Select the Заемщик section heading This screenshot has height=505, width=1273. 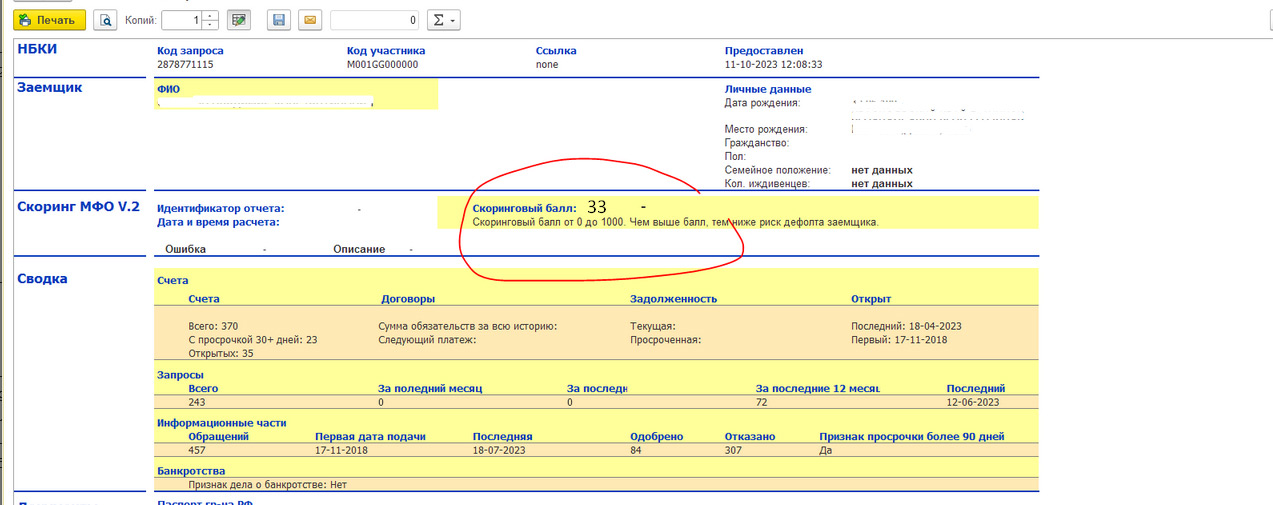(x=49, y=87)
